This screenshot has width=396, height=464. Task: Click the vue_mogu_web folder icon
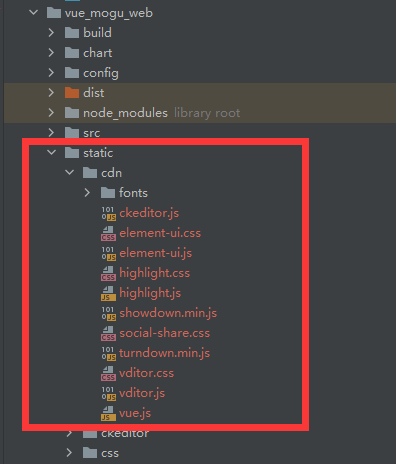[x=54, y=13]
